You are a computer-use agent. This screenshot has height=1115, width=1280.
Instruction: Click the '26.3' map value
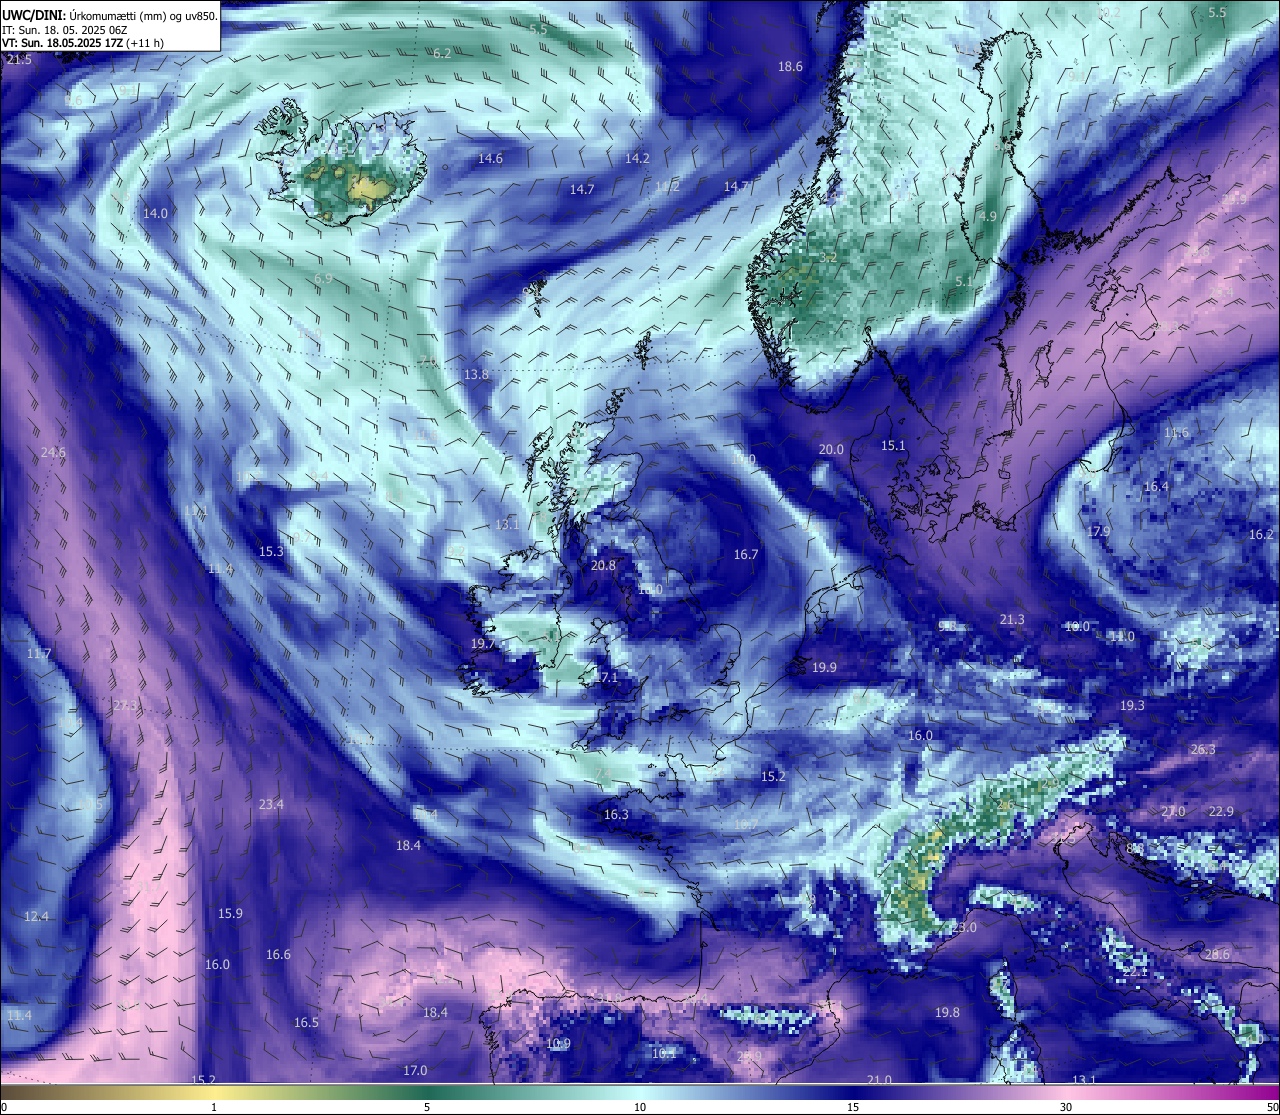1203,749
